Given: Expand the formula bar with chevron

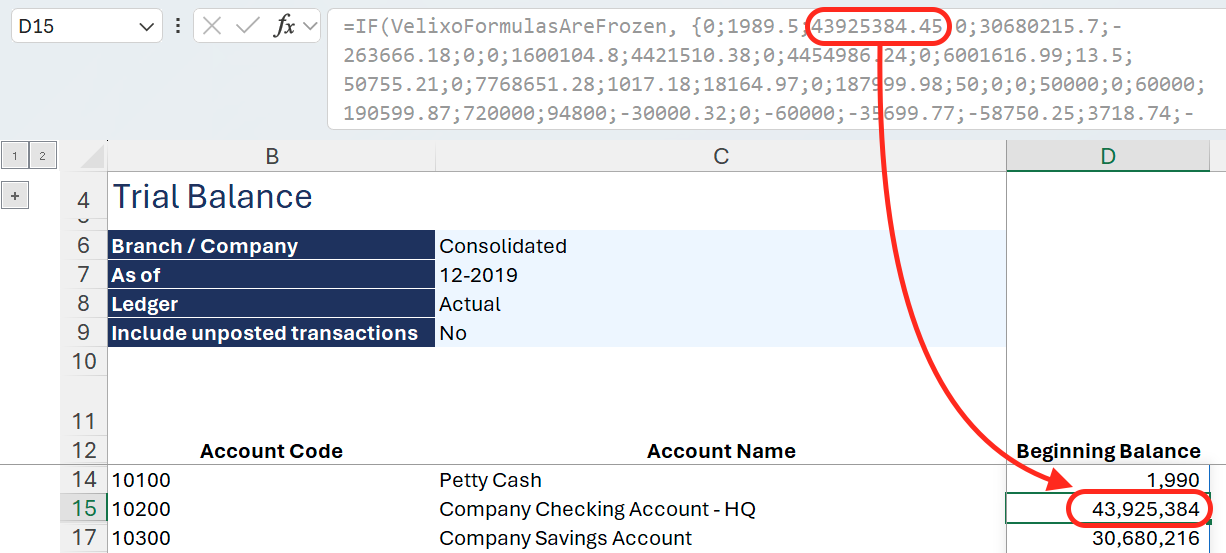Looking at the screenshot, I should 310,27.
